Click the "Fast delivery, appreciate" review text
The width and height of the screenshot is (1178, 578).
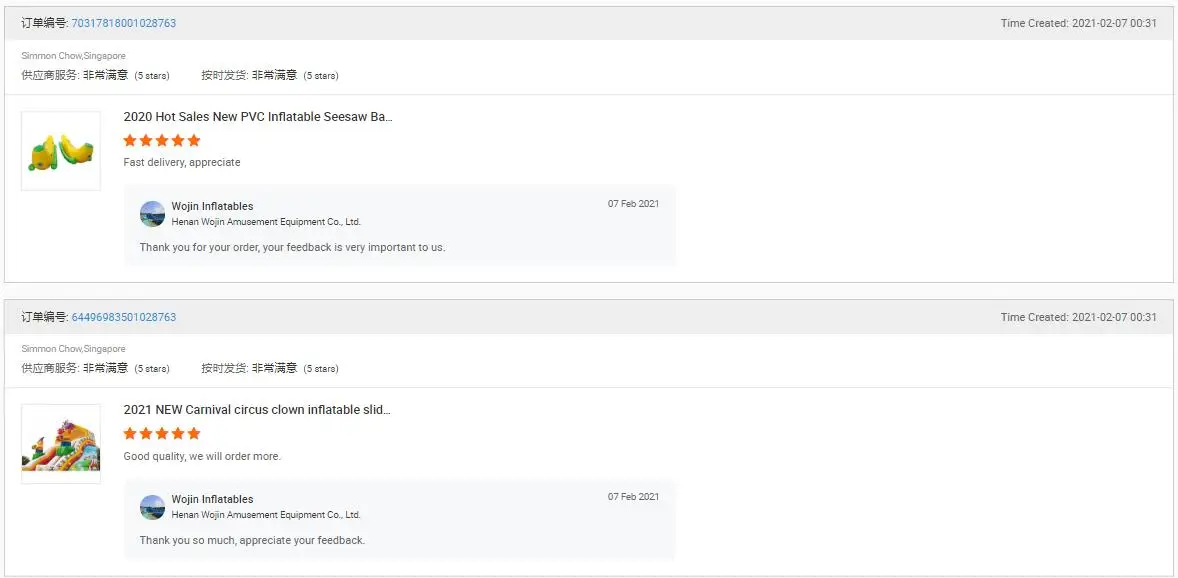coord(182,162)
